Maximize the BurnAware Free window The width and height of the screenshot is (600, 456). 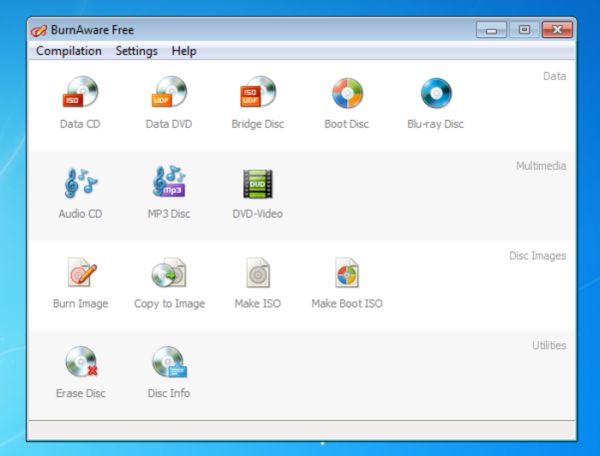pyautogui.click(x=524, y=29)
